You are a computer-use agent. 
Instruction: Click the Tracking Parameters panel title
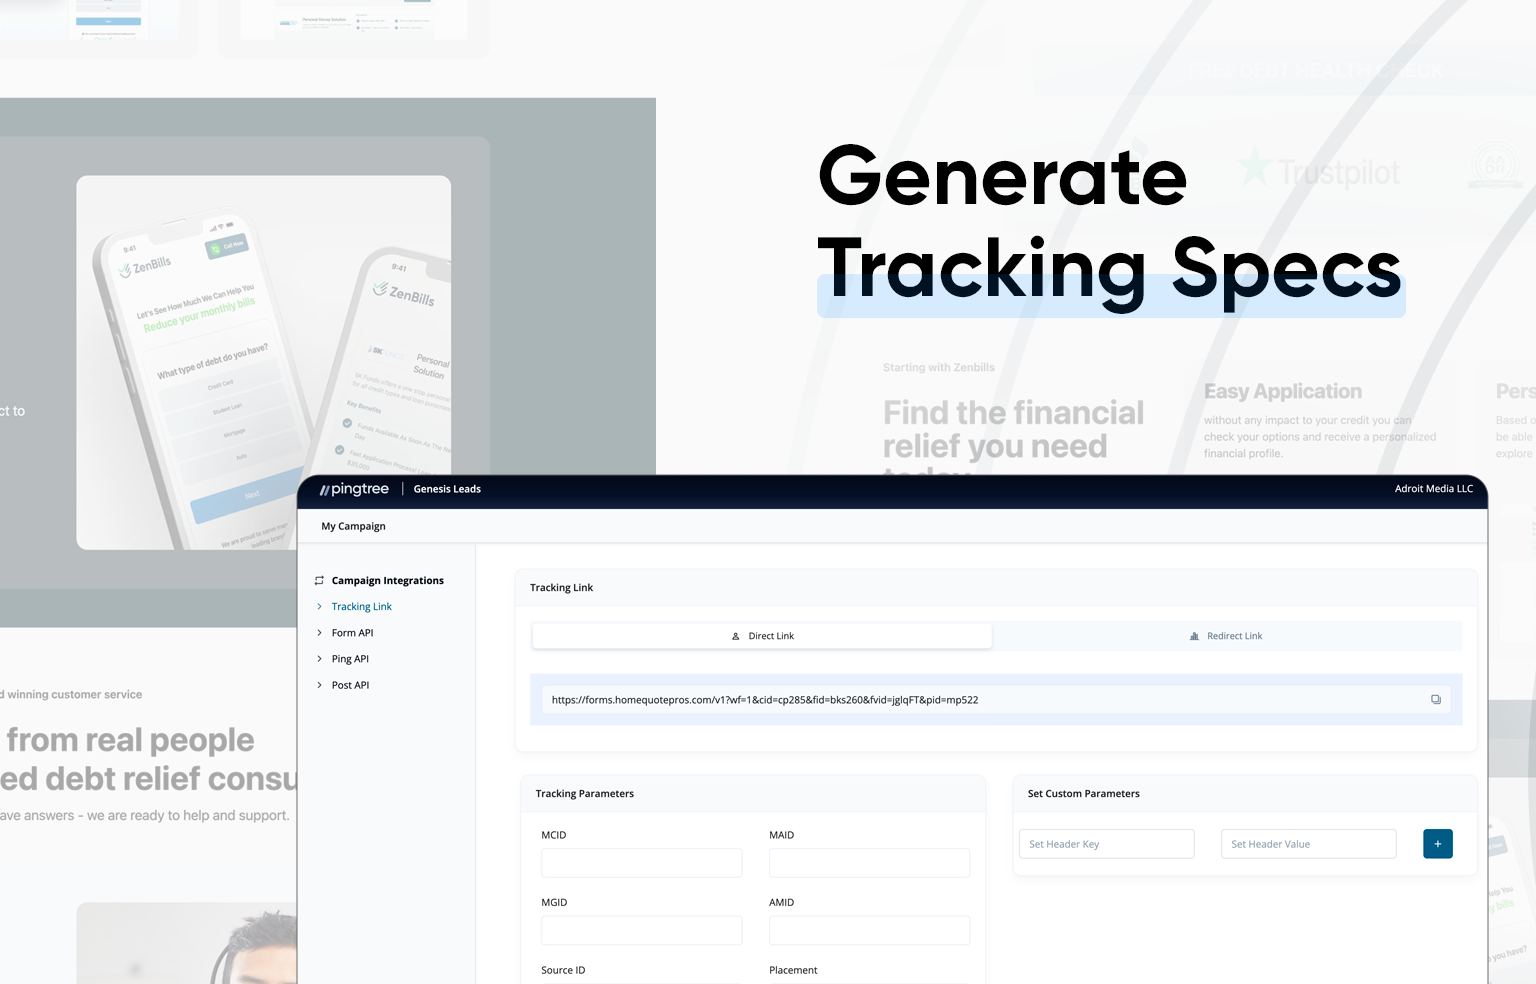(585, 794)
